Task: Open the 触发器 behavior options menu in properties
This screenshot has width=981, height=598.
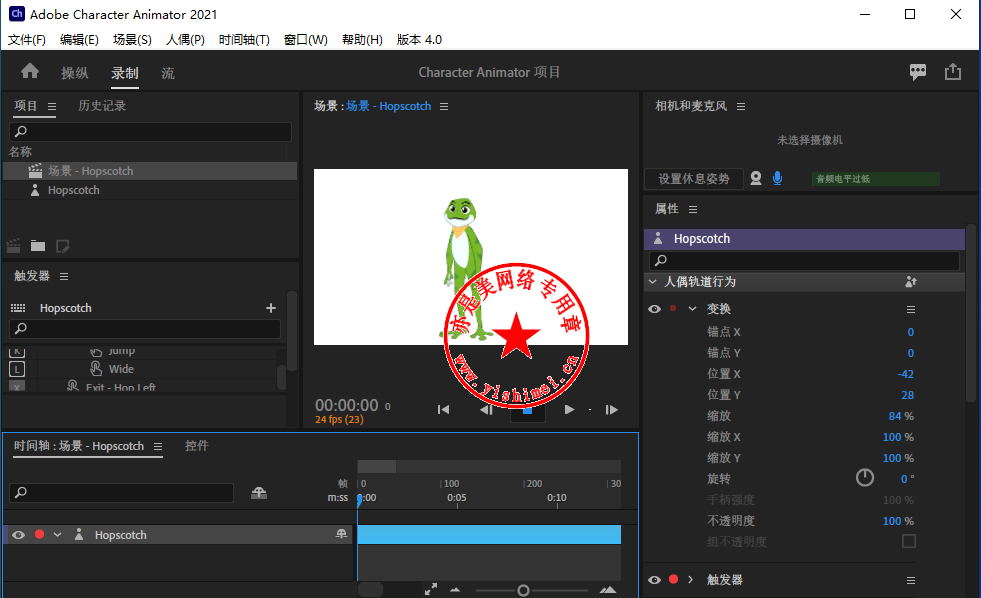Action: pyautogui.click(x=911, y=580)
